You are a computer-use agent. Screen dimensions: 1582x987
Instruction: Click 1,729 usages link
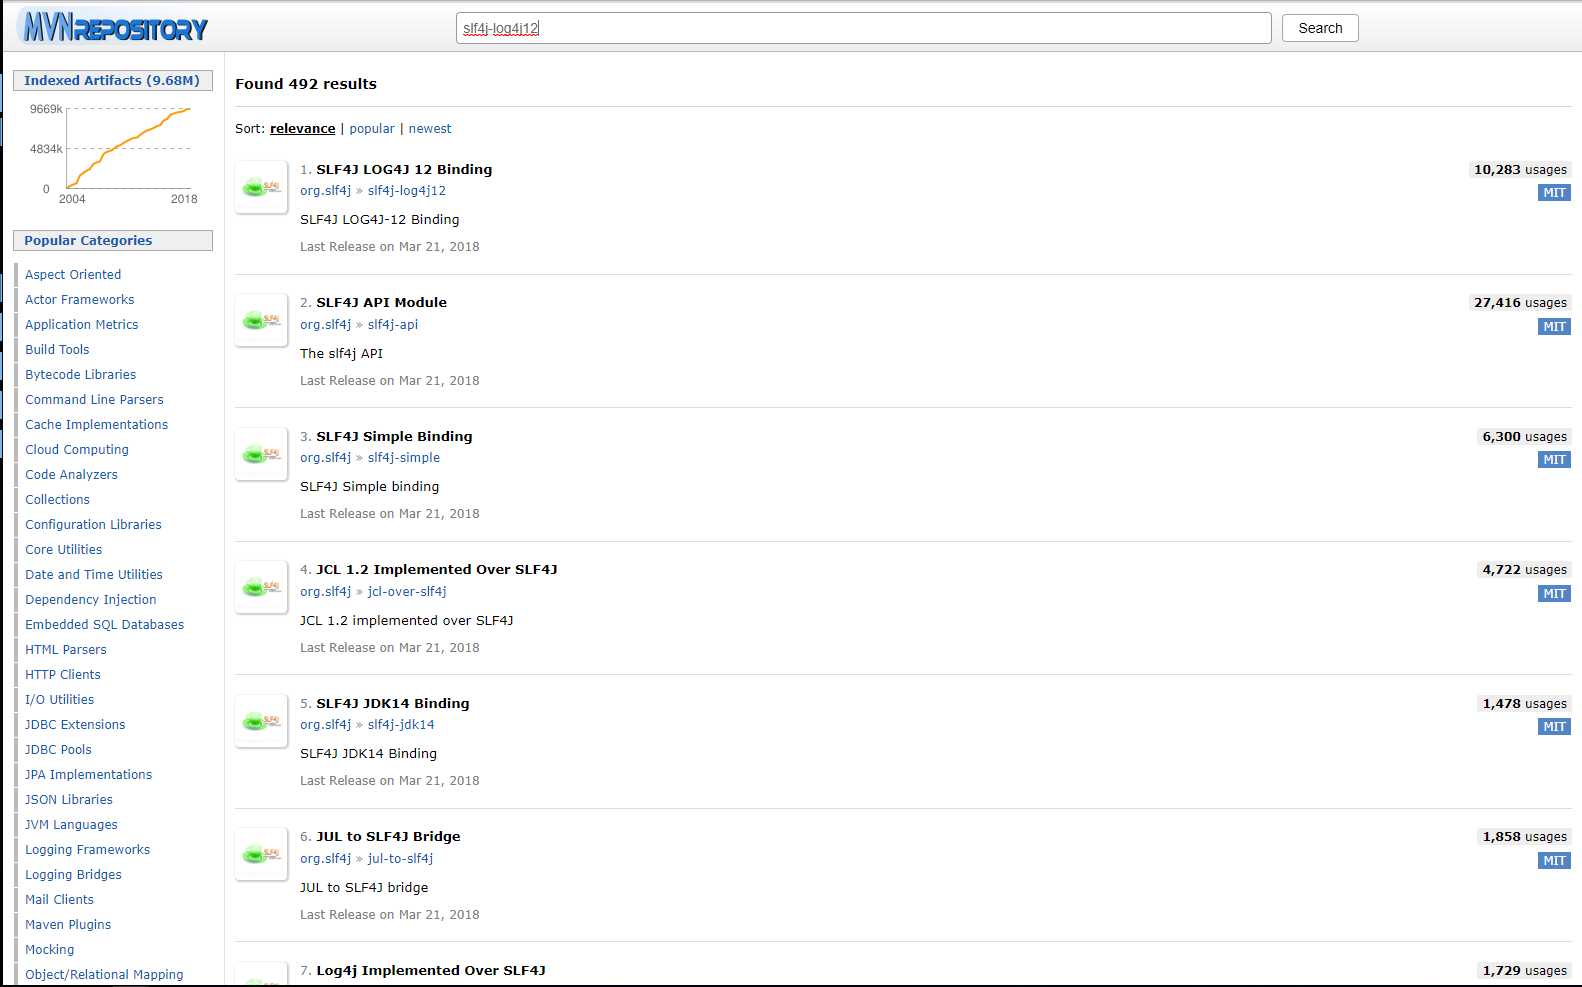point(1524,971)
